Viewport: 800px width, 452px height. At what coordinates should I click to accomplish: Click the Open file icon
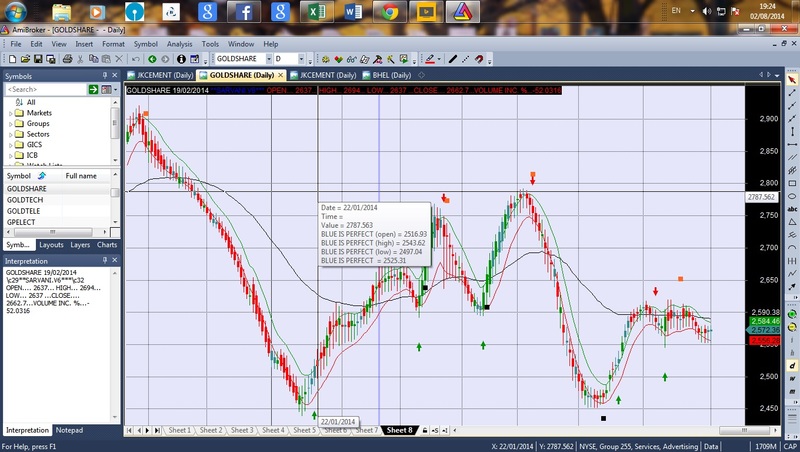pyautogui.click(x=26, y=59)
